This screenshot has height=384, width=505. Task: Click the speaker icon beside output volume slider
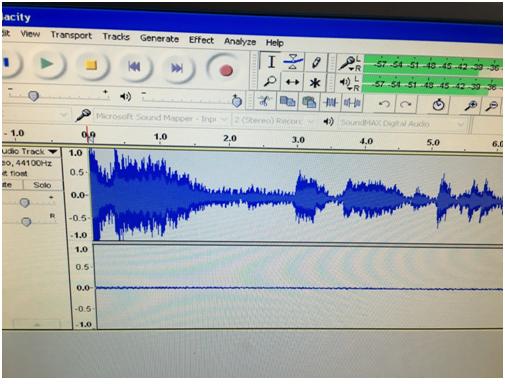(x=125, y=97)
